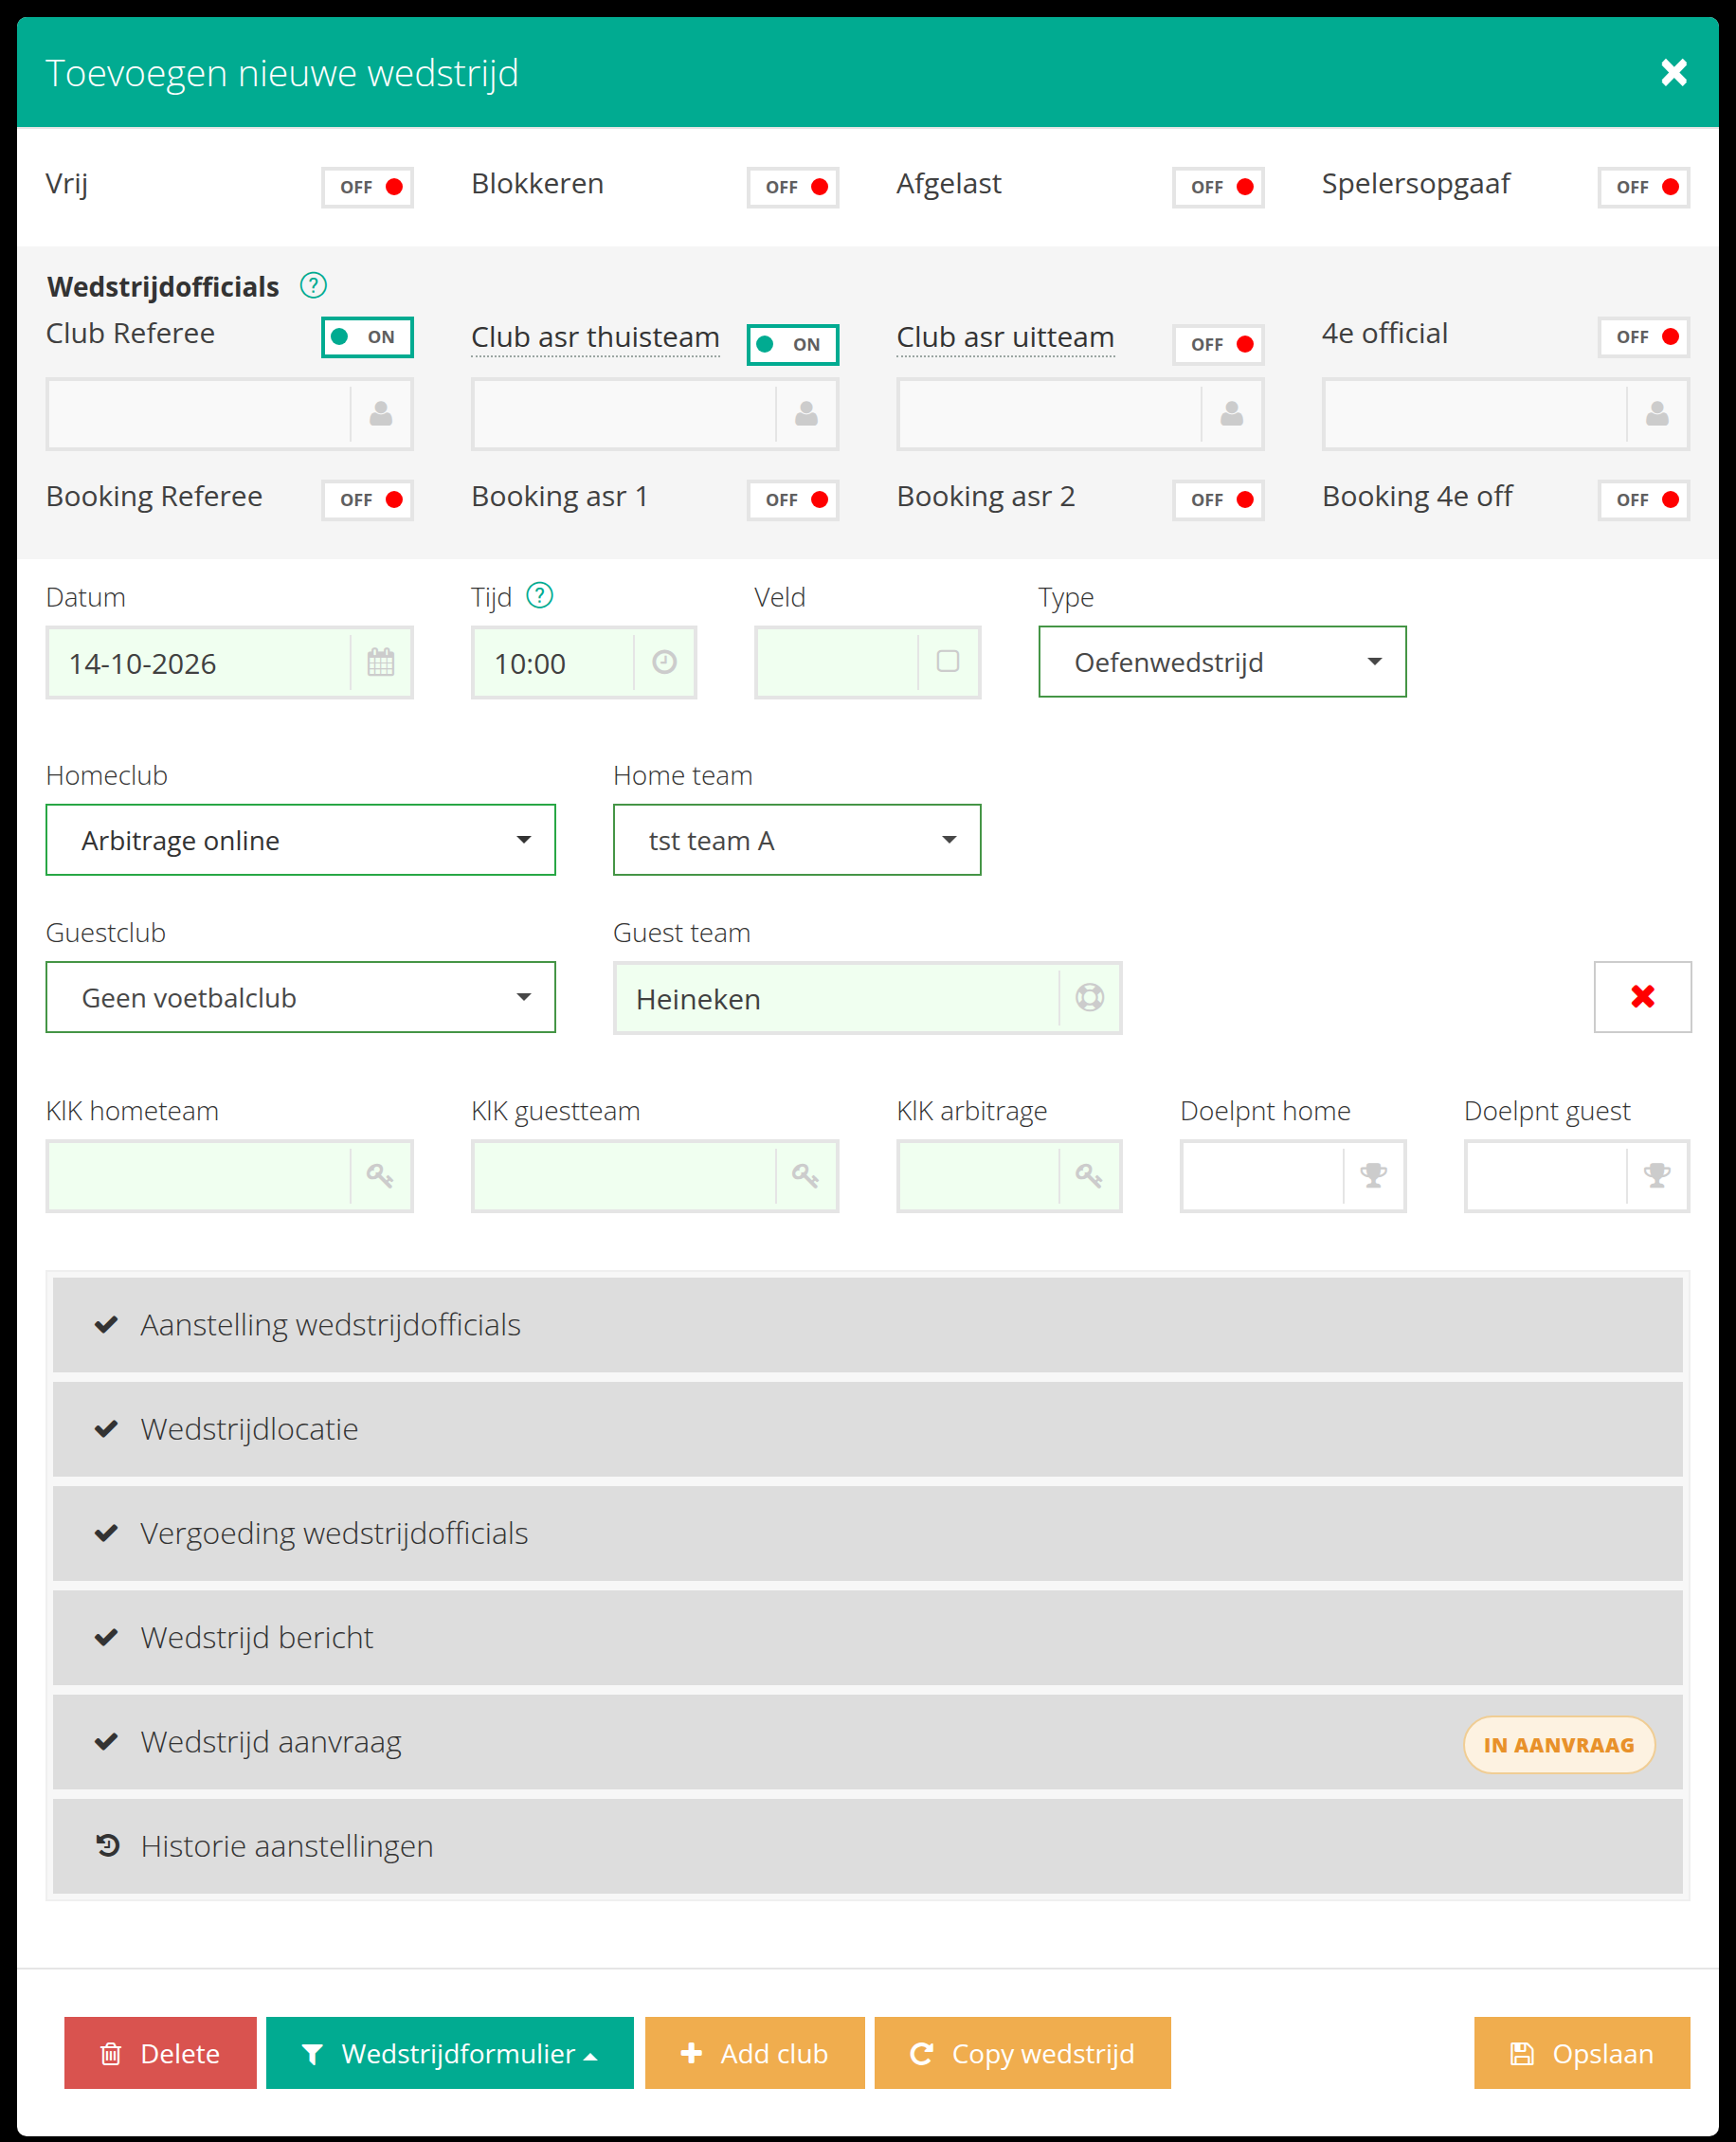Screen dimensions: 1736x2142
Task: Expand Vergoeding wedstrijdofficials section
Action: (867, 1533)
